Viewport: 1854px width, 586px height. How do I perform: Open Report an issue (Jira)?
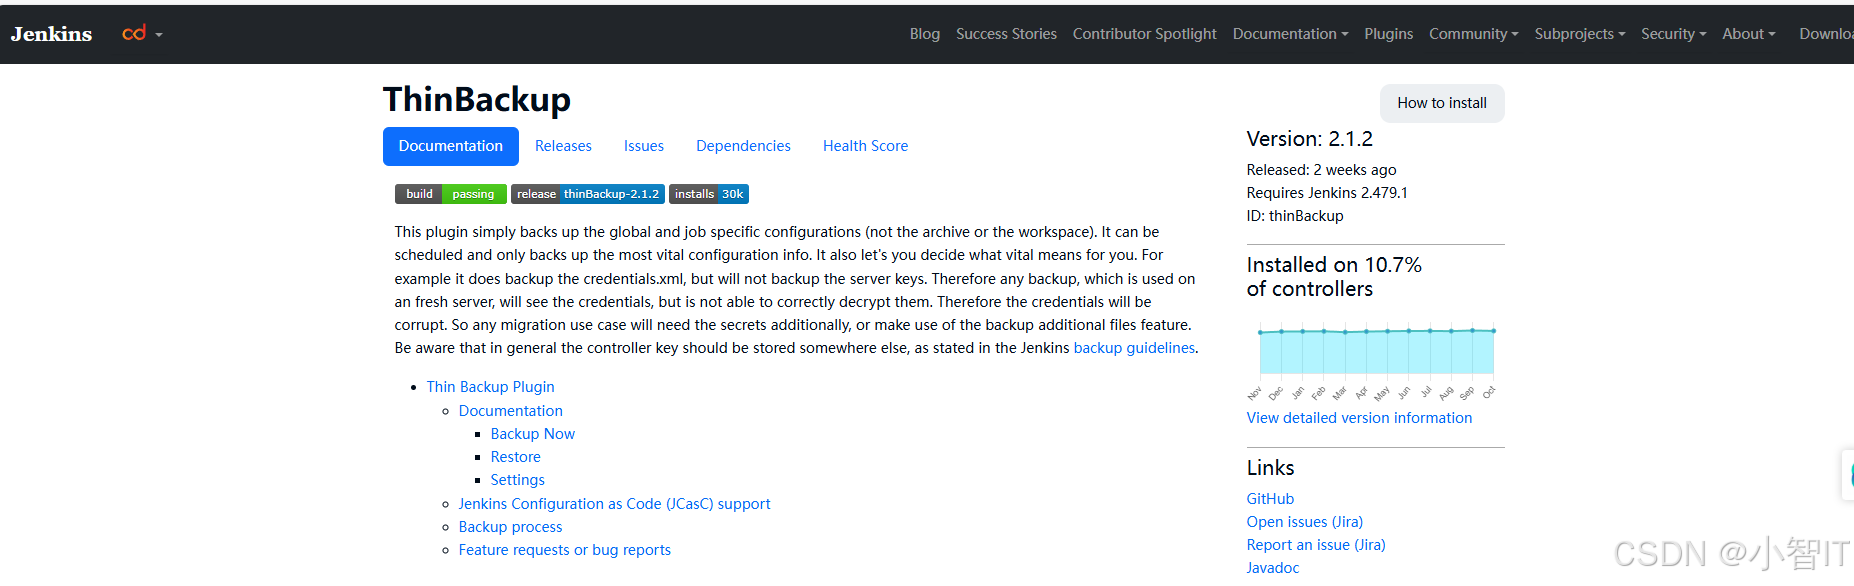(1316, 545)
